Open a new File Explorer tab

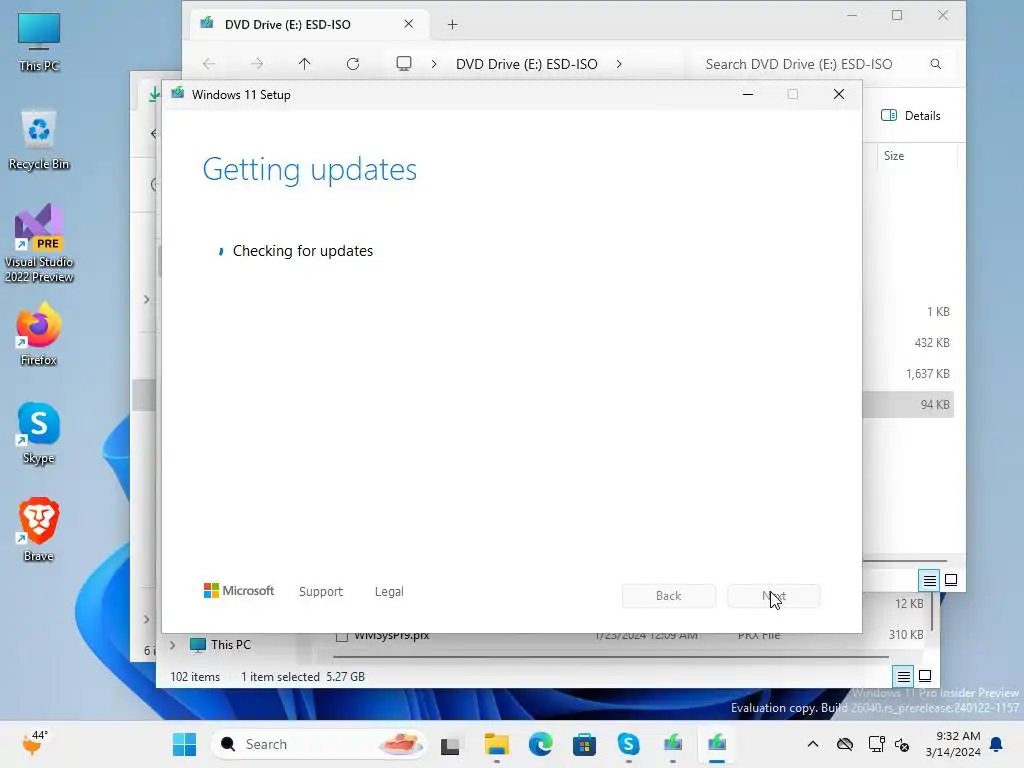coord(453,25)
